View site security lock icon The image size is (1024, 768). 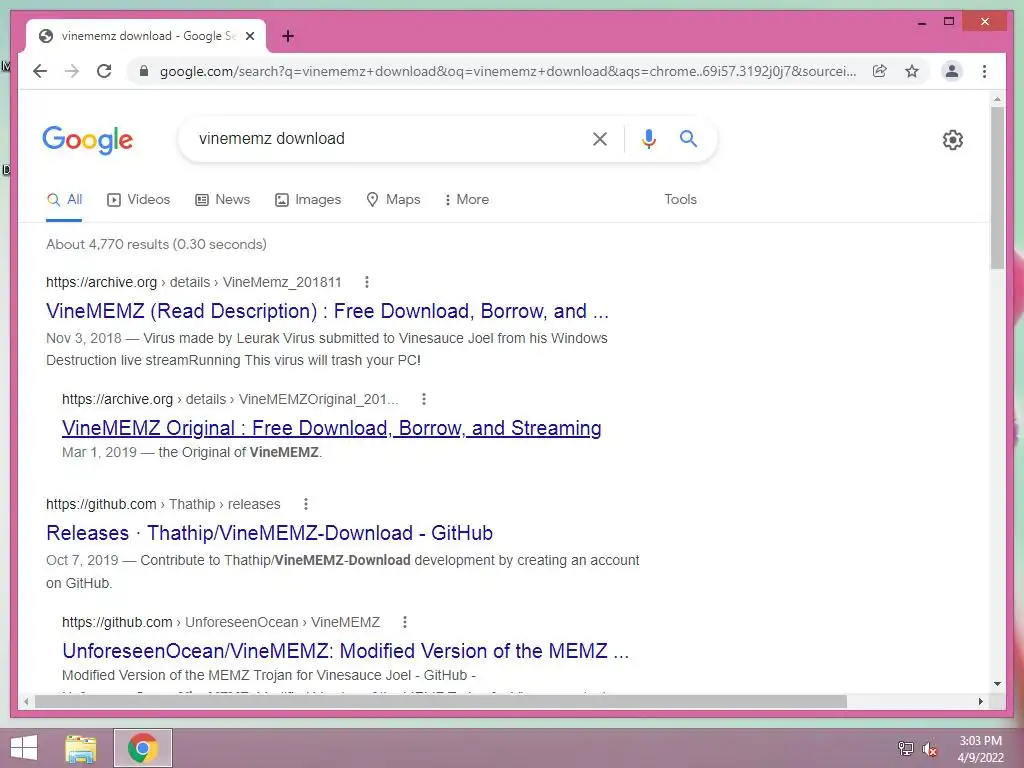(x=144, y=71)
